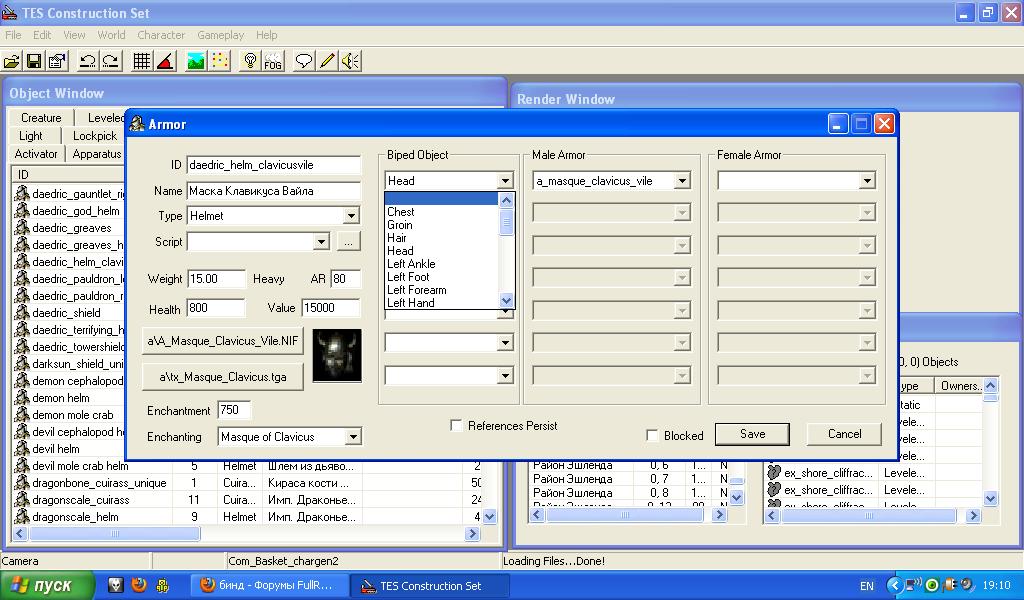Open the Gameplay menu
The width and height of the screenshot is (1024, 600).
221,35
